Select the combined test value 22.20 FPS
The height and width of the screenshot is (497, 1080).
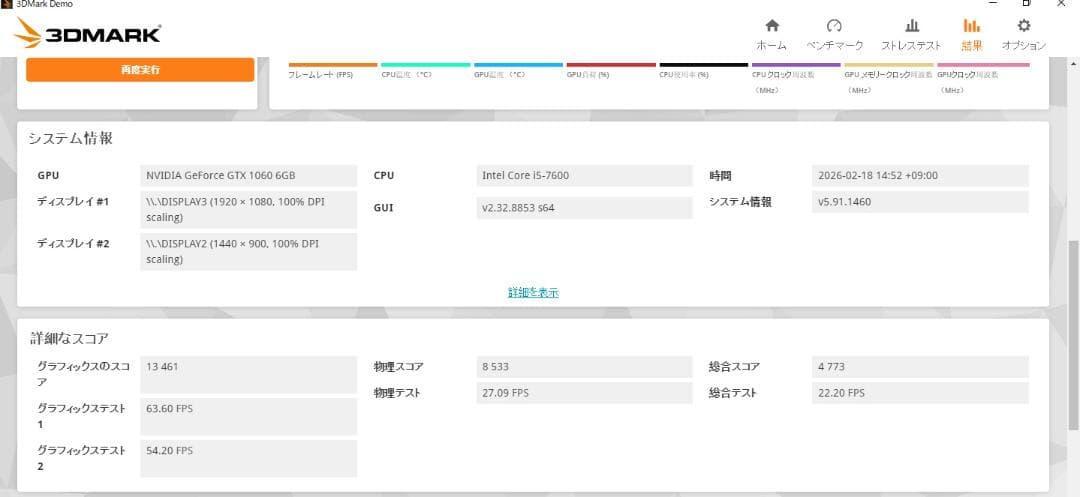(x=920, y=393)
